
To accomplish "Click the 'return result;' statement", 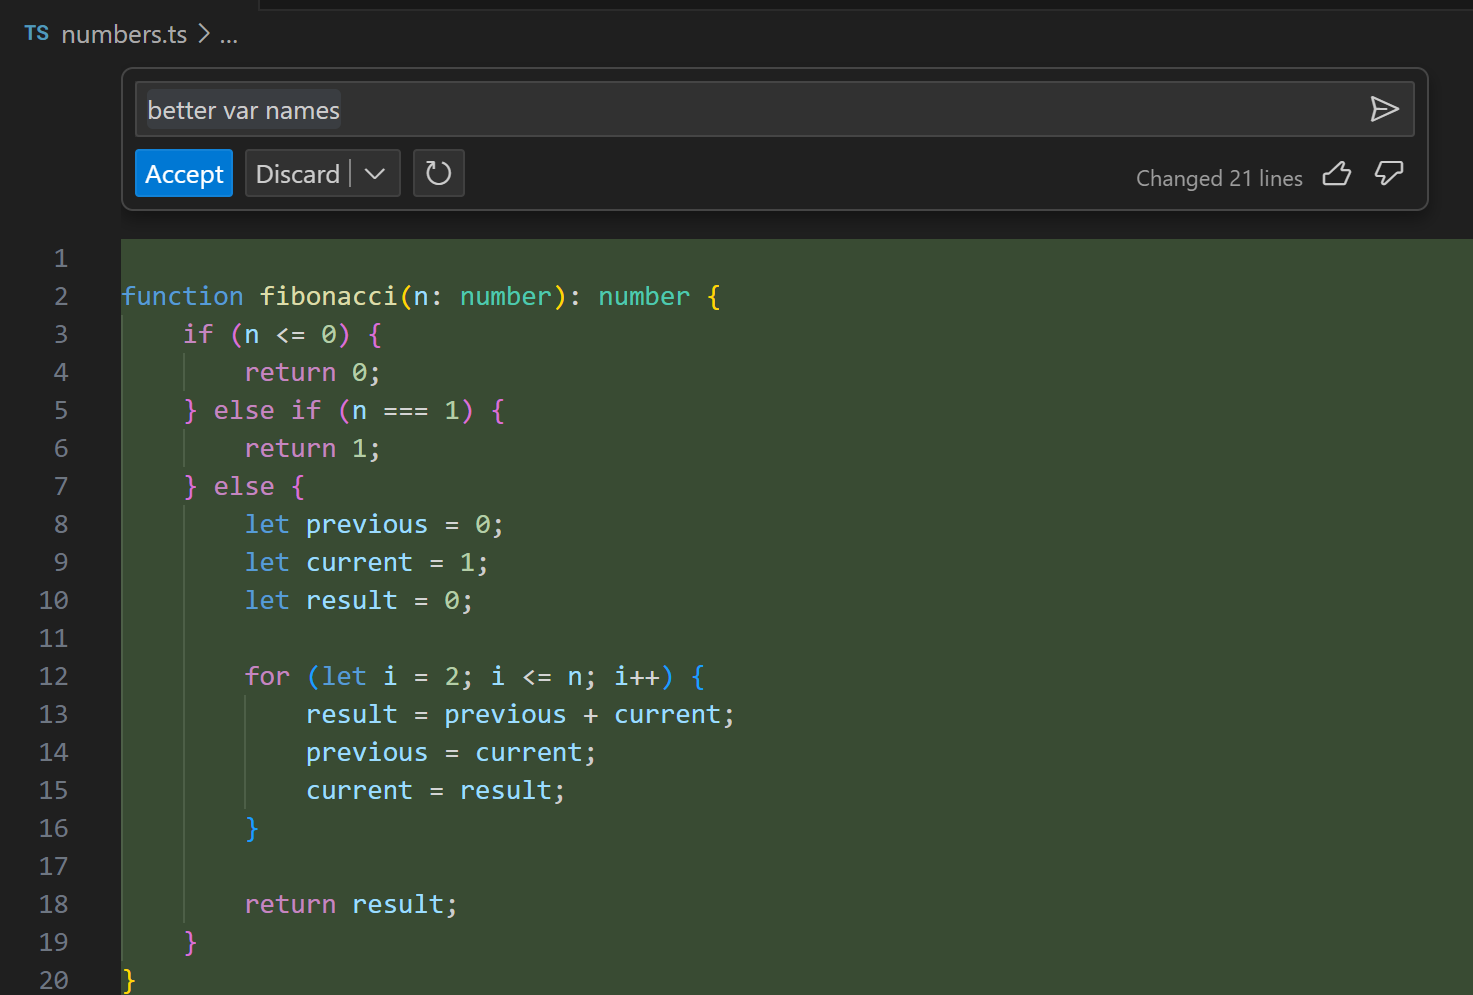I will pos(350,903).
